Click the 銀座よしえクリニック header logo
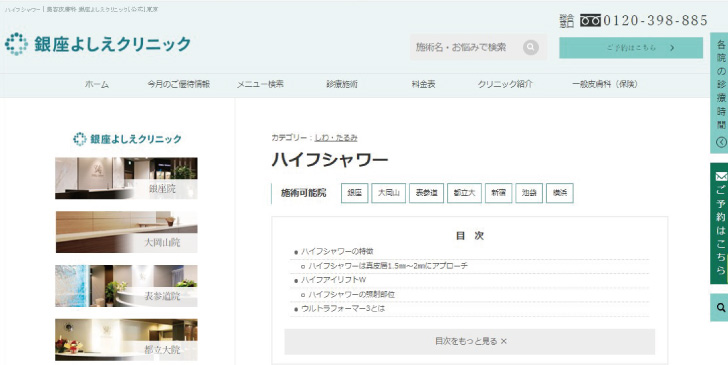 click(x=98, y=44)
